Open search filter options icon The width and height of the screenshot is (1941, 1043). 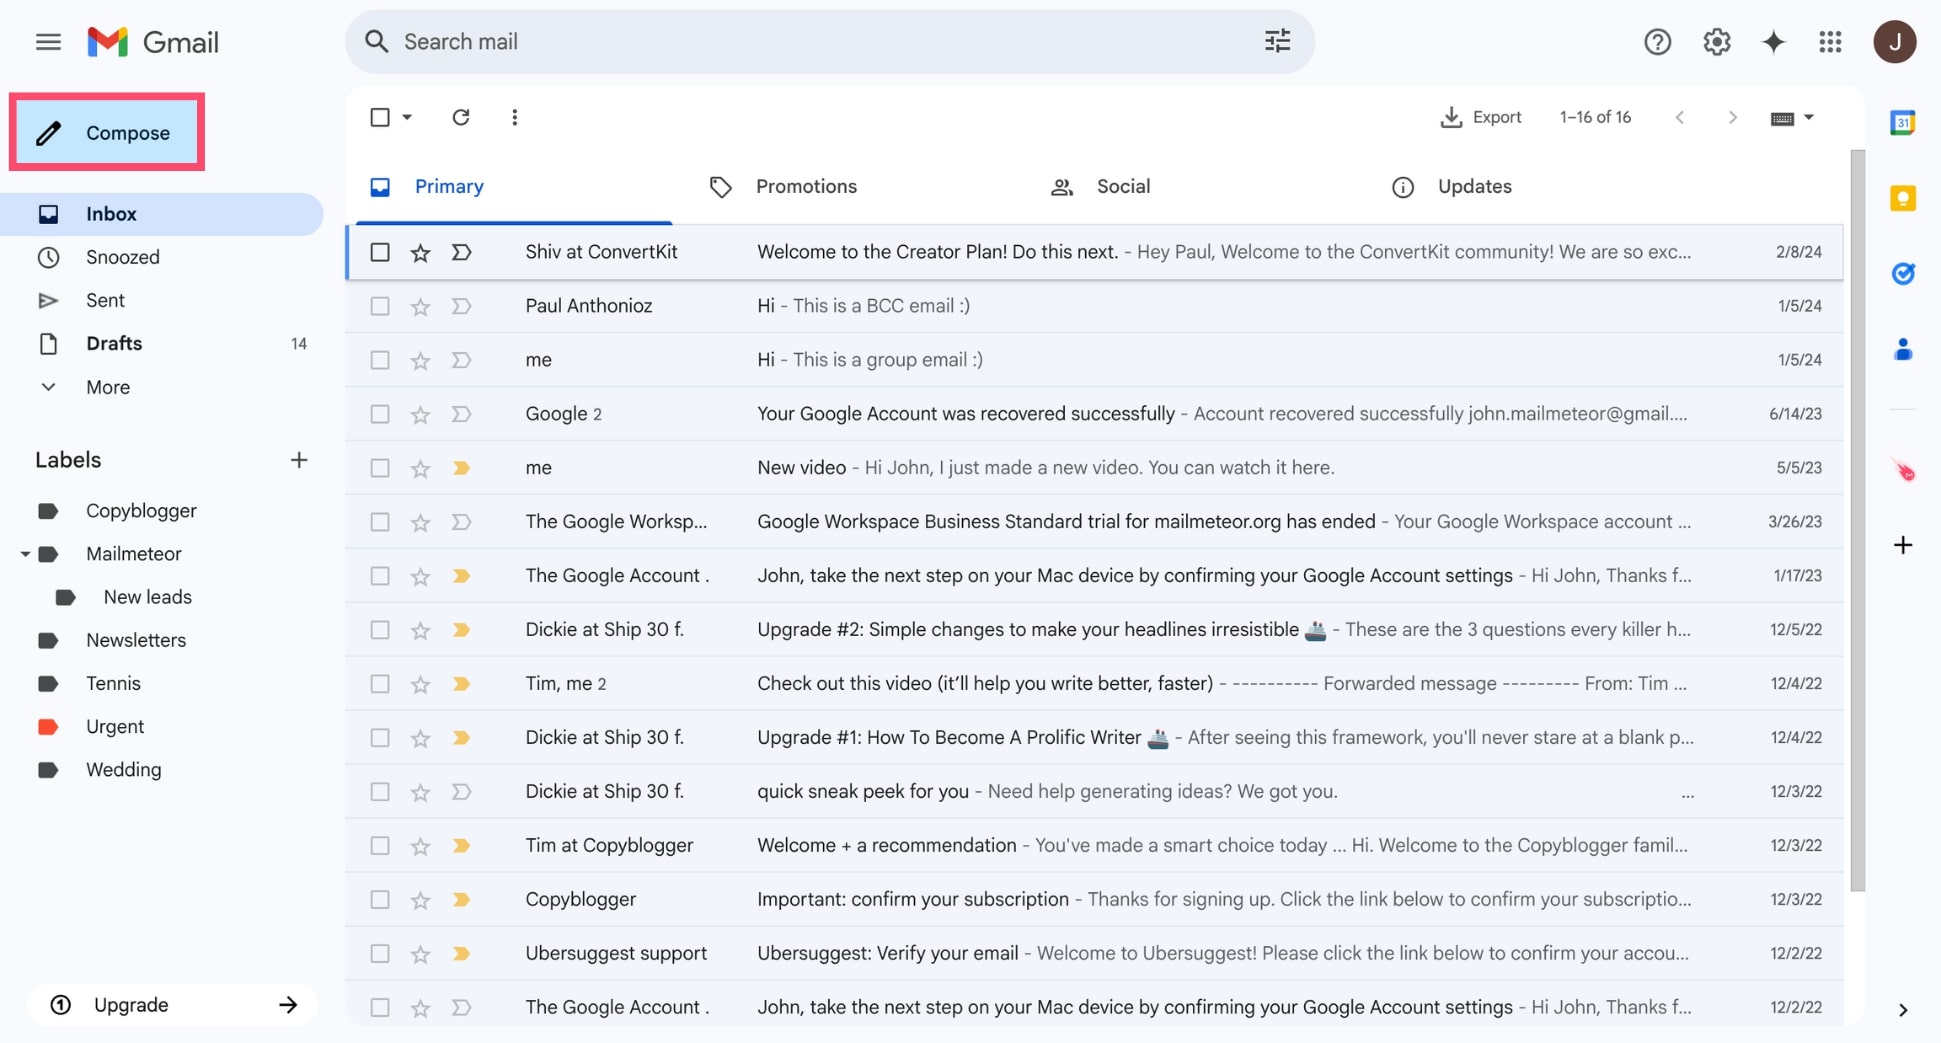pos(1277,41)
